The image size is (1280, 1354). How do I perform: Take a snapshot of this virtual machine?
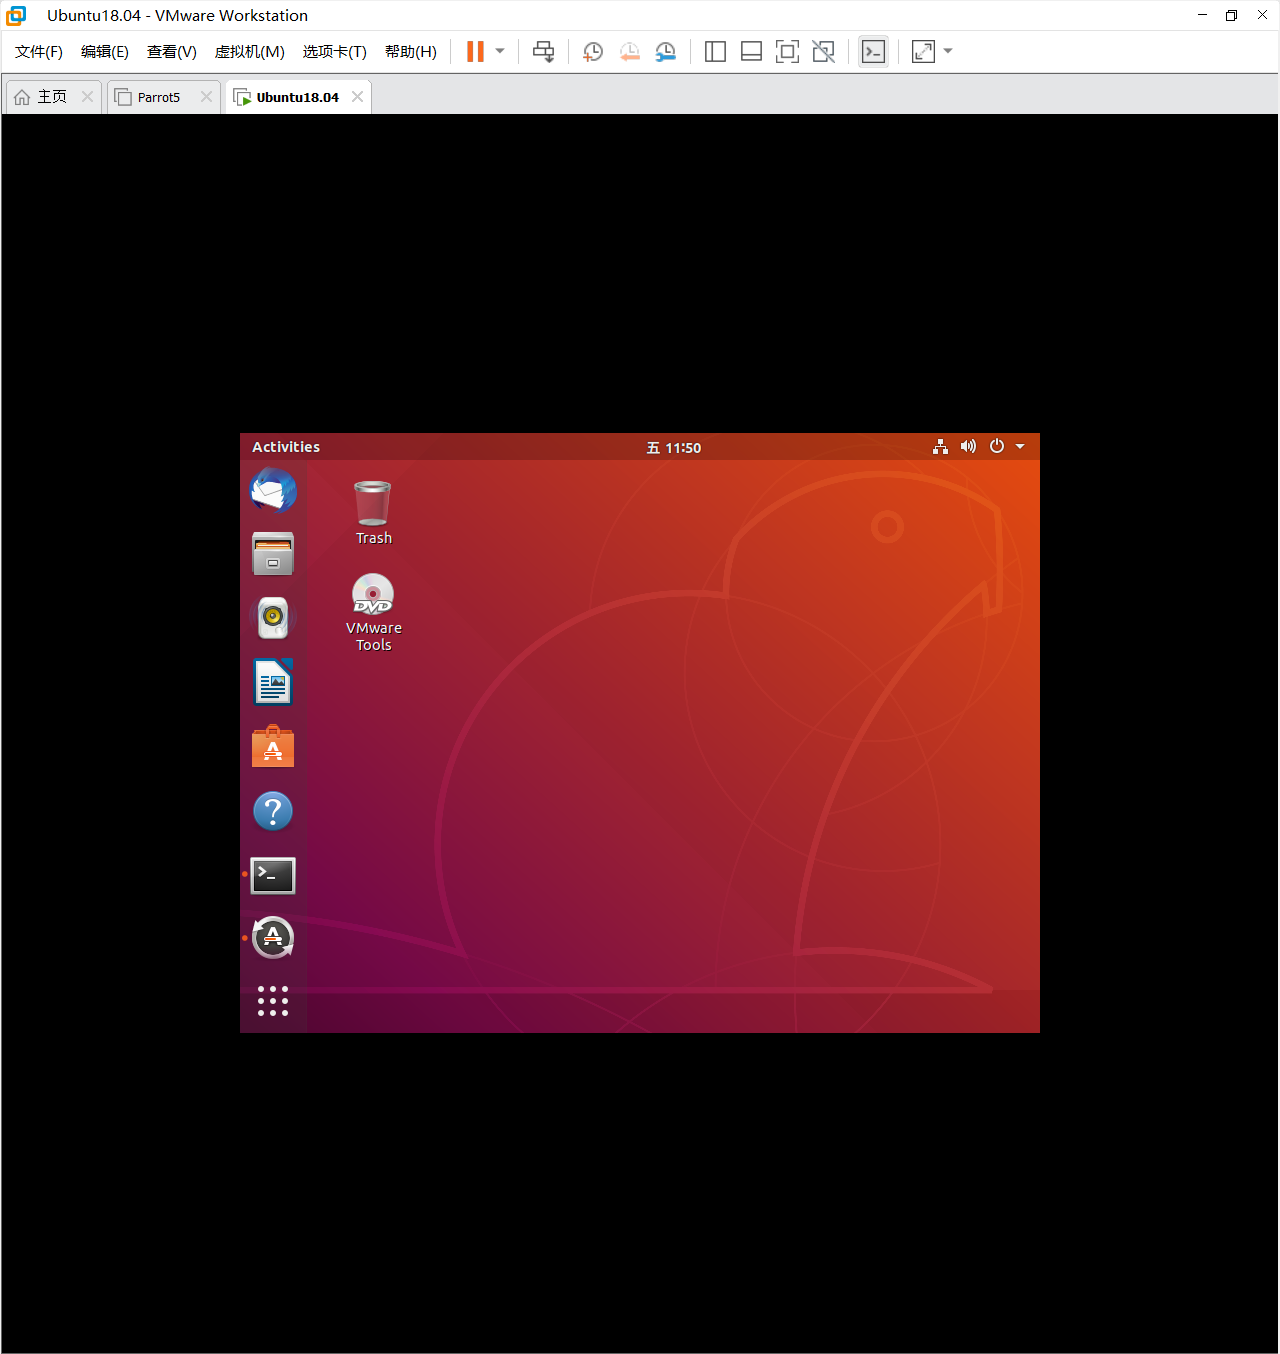click(x=593, y=52)
